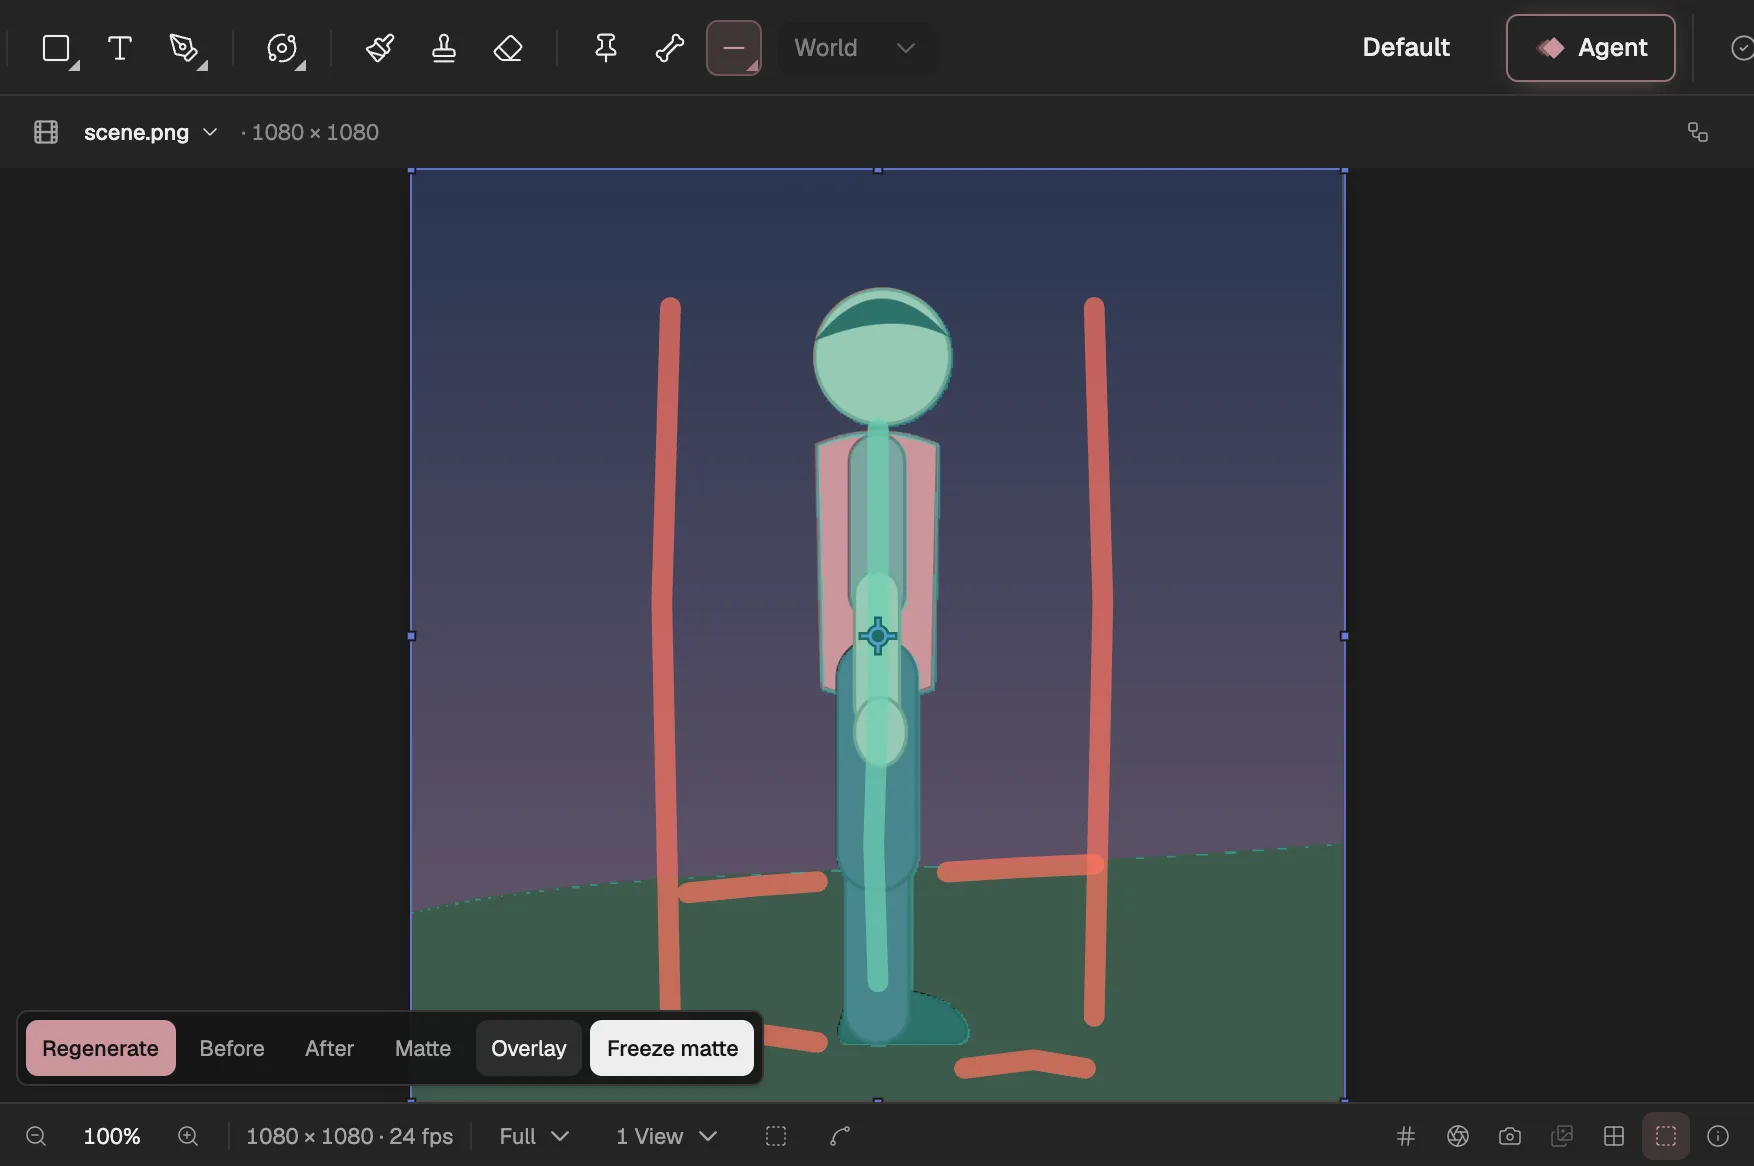Switch to Matte view tab

(x=423, y=1048)
